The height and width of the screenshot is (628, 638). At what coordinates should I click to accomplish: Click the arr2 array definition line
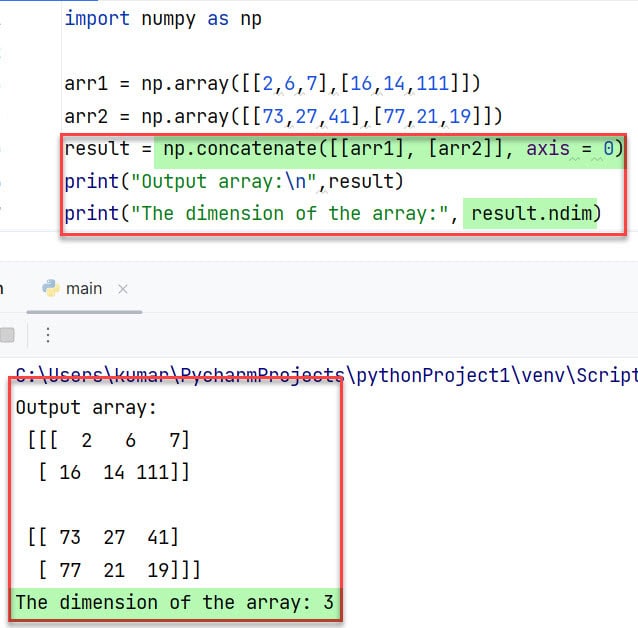[284, 116]
